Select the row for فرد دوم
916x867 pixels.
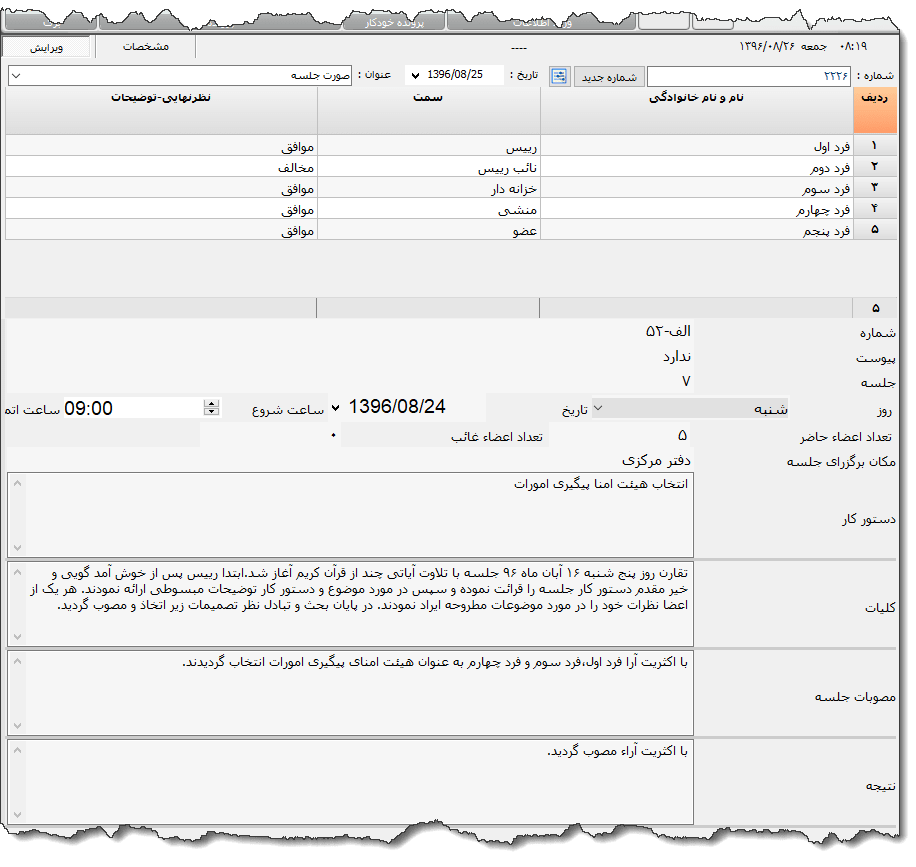pos(696,168)
